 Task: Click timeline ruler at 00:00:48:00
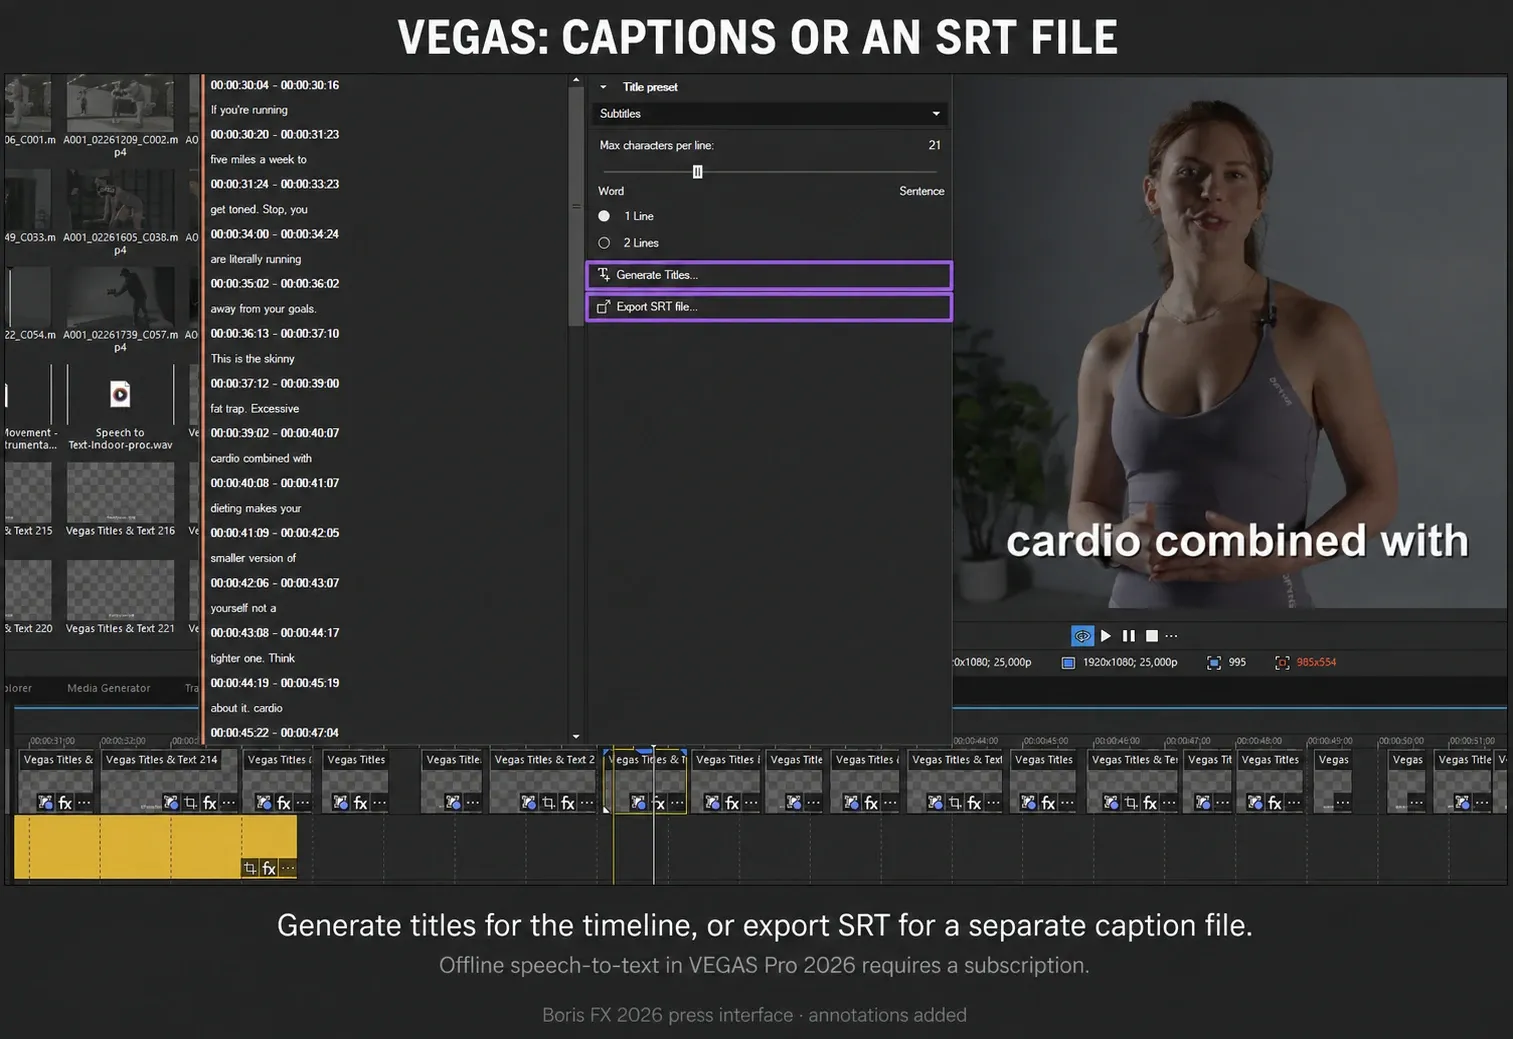(x=1258, y=741)
